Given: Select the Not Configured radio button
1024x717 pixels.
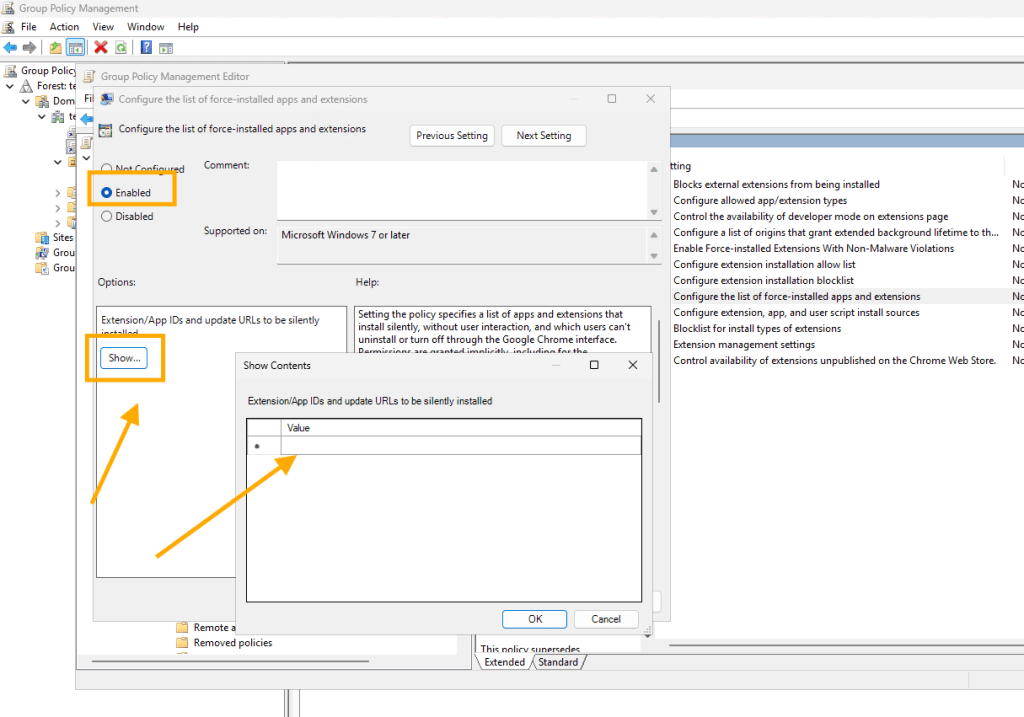Looking at the screenshot, I should (107, 169).
